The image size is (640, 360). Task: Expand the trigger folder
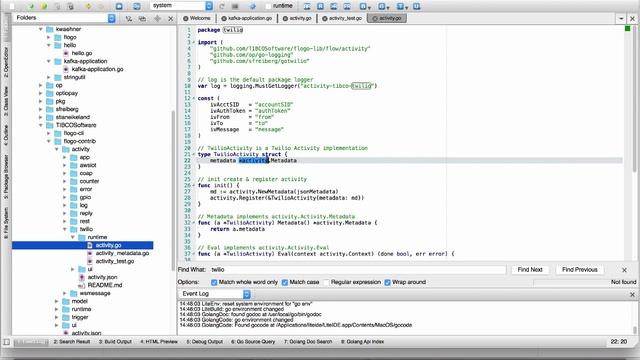point(57,317)
